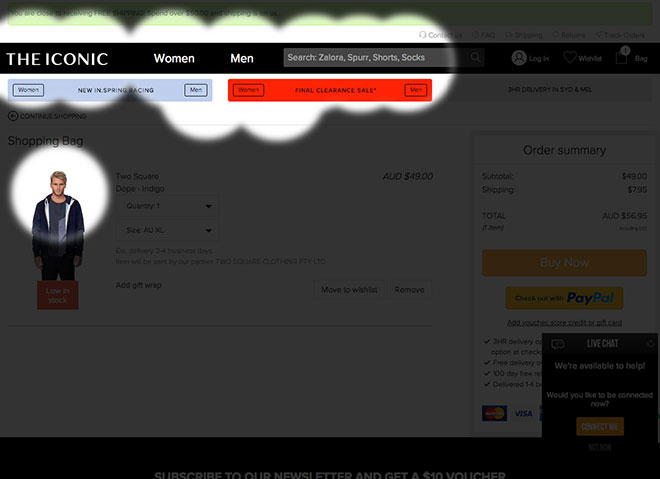Select Men on Spring Racing banner
Image resolution: width=660 pixels, height=479 pixels.
coord(196,90)
